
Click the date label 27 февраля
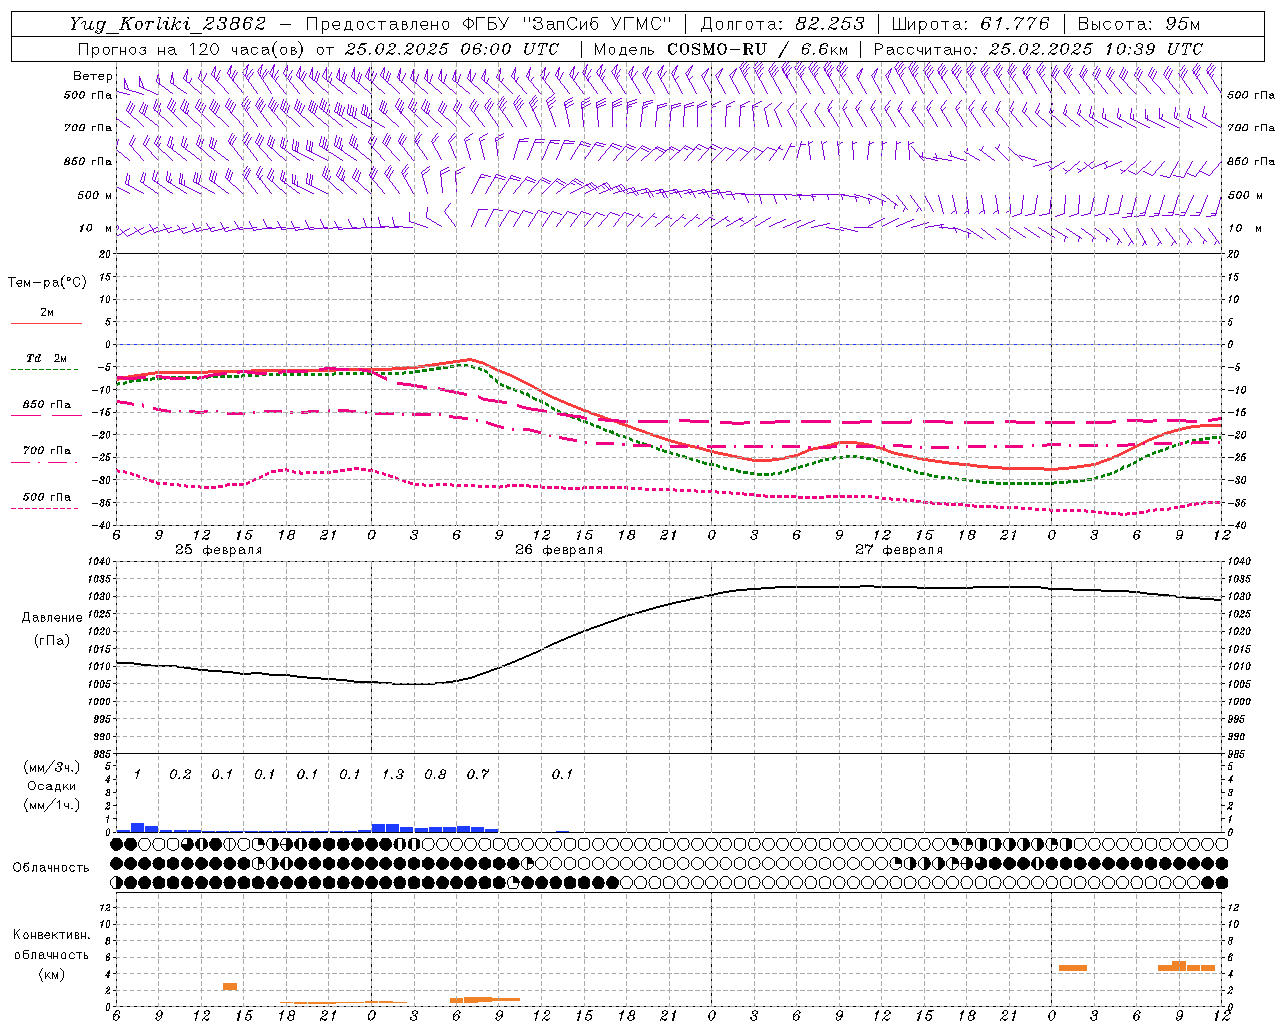point(898,550)
